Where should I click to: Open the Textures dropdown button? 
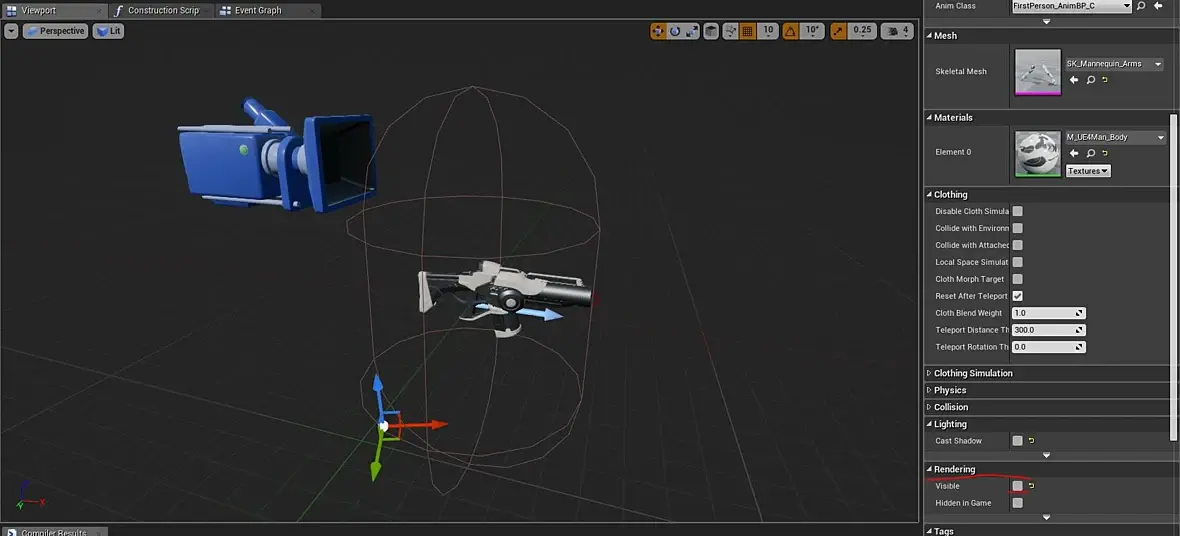(1087, 171)
